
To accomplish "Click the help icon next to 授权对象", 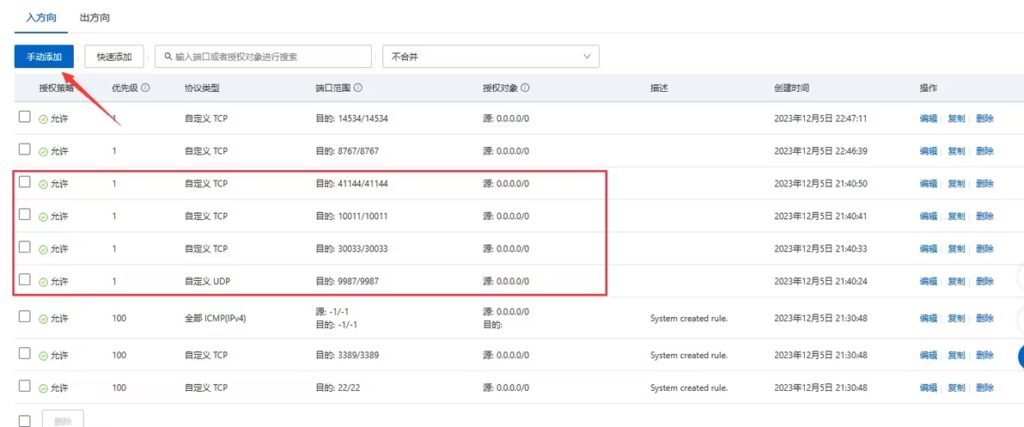I will [x=524, y=87].
